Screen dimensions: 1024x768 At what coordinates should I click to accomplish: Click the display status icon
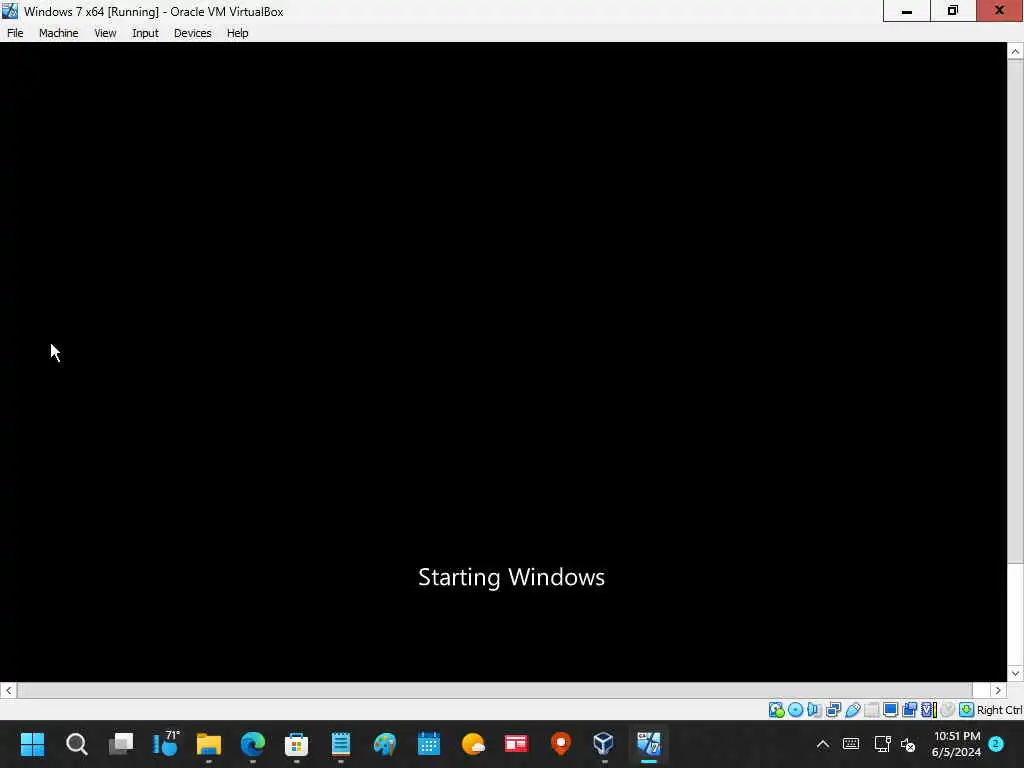(x=890, y=710)
